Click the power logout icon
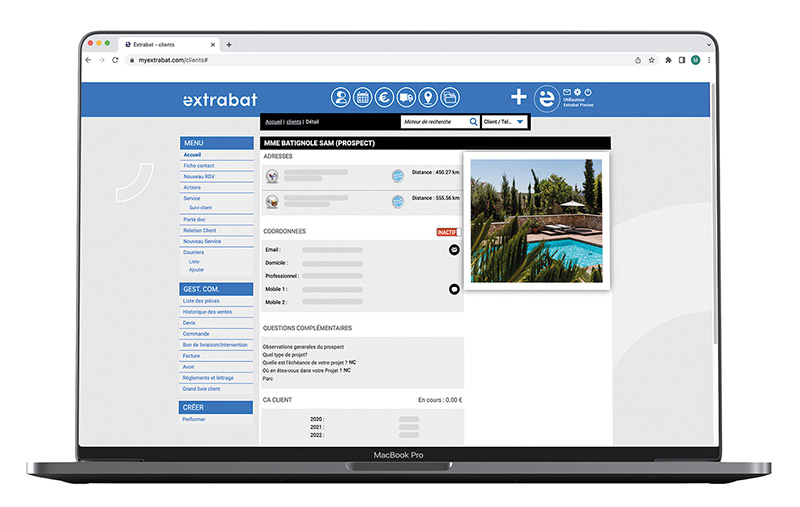Viewport: 800px width, 507px height. click(588, 92)
